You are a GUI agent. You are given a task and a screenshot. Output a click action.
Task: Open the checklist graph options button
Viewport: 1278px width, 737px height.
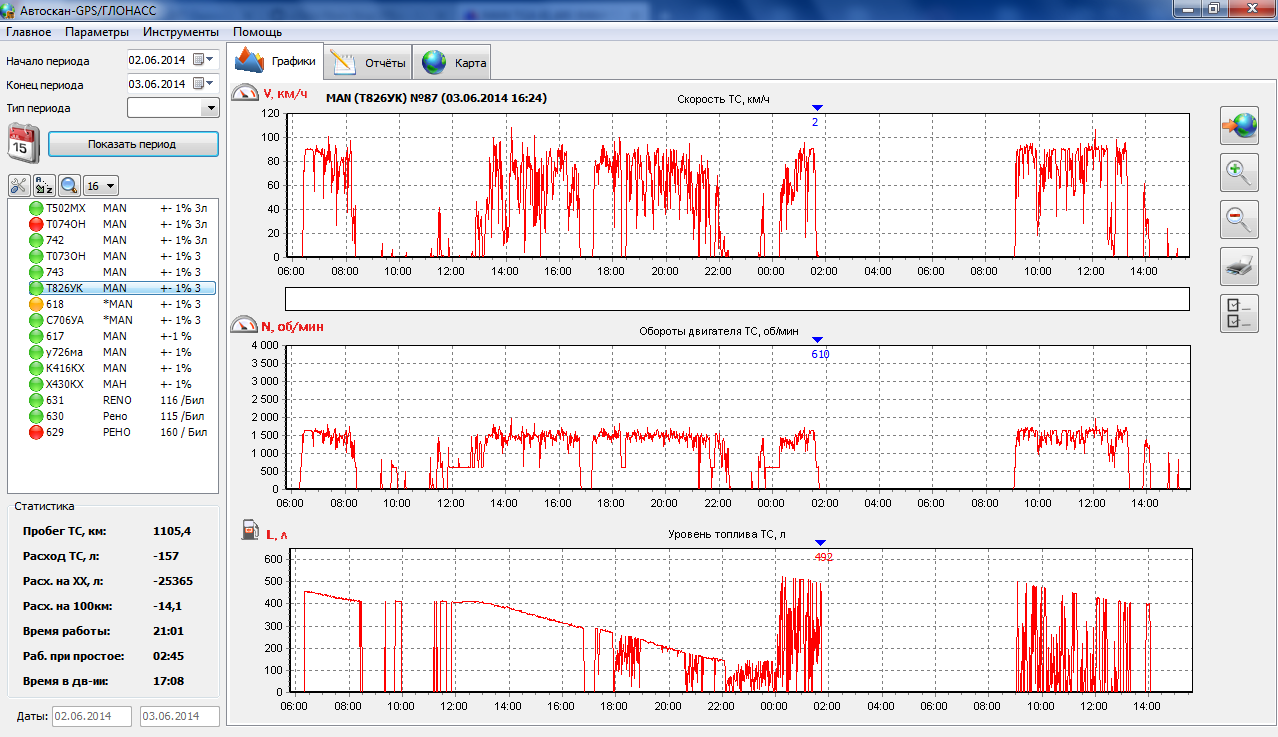click(1239, 313)
